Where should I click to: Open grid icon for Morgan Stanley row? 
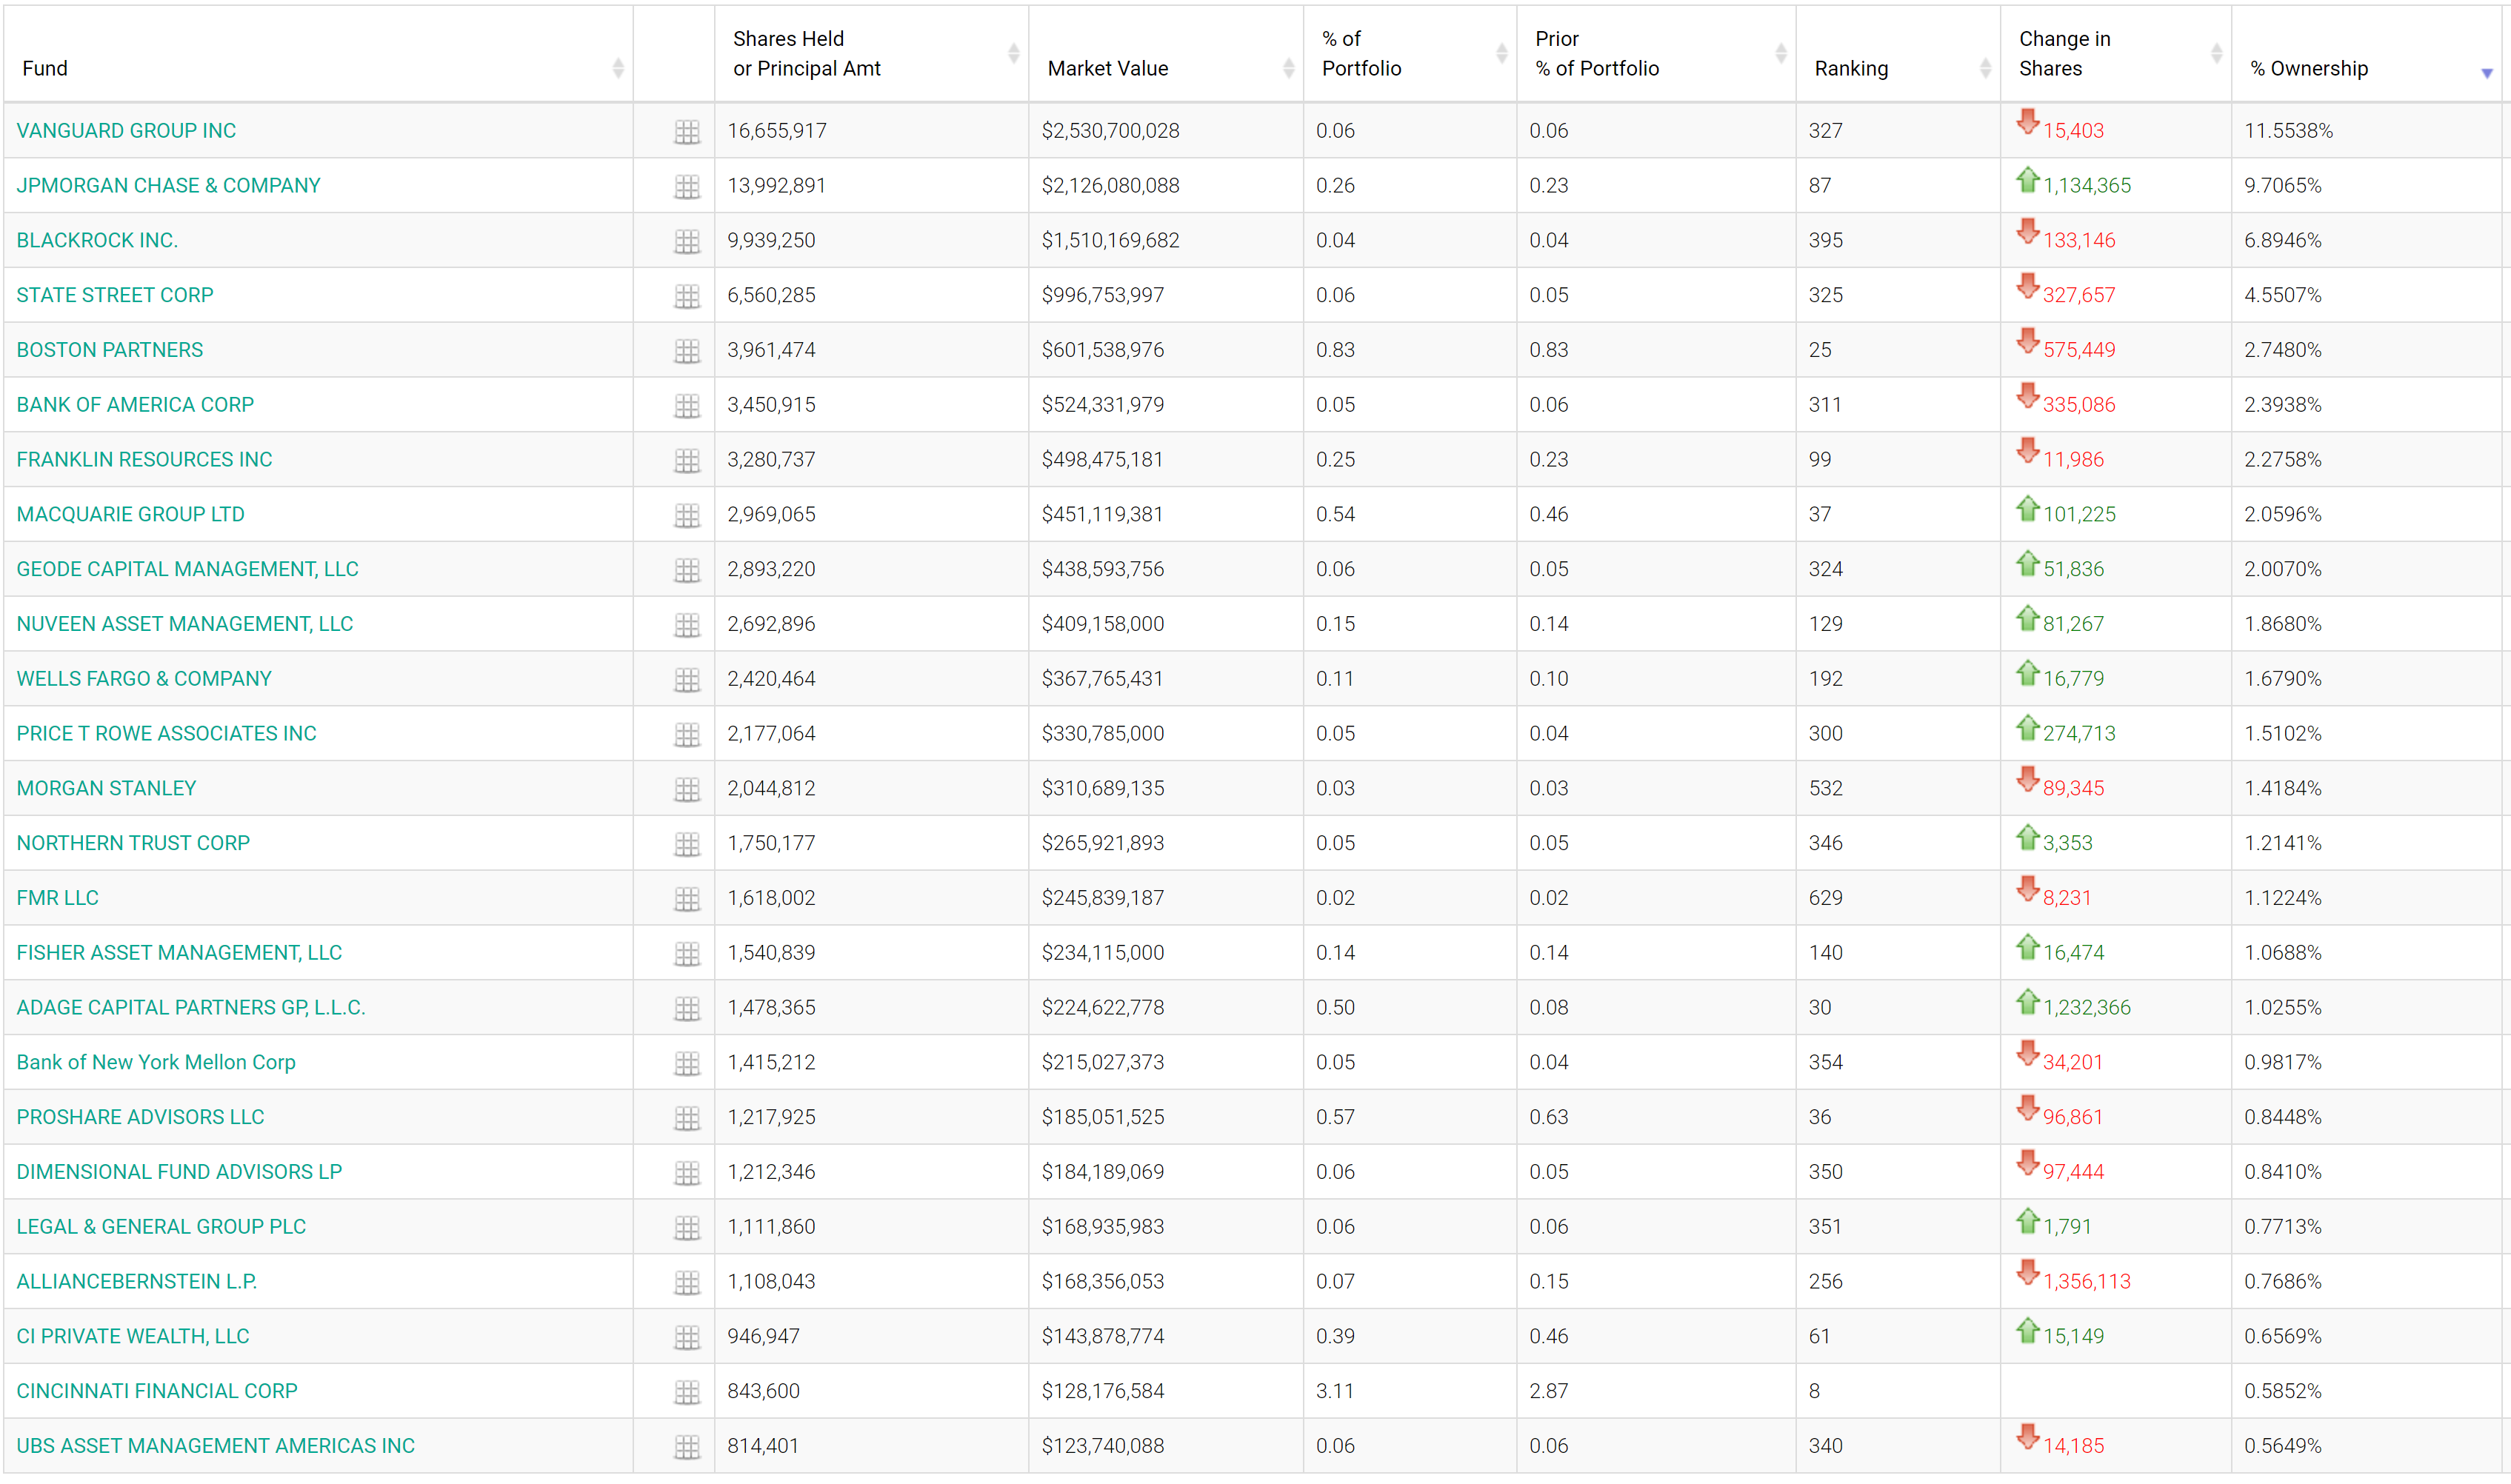pyautogui.click(x=687, y=789)
